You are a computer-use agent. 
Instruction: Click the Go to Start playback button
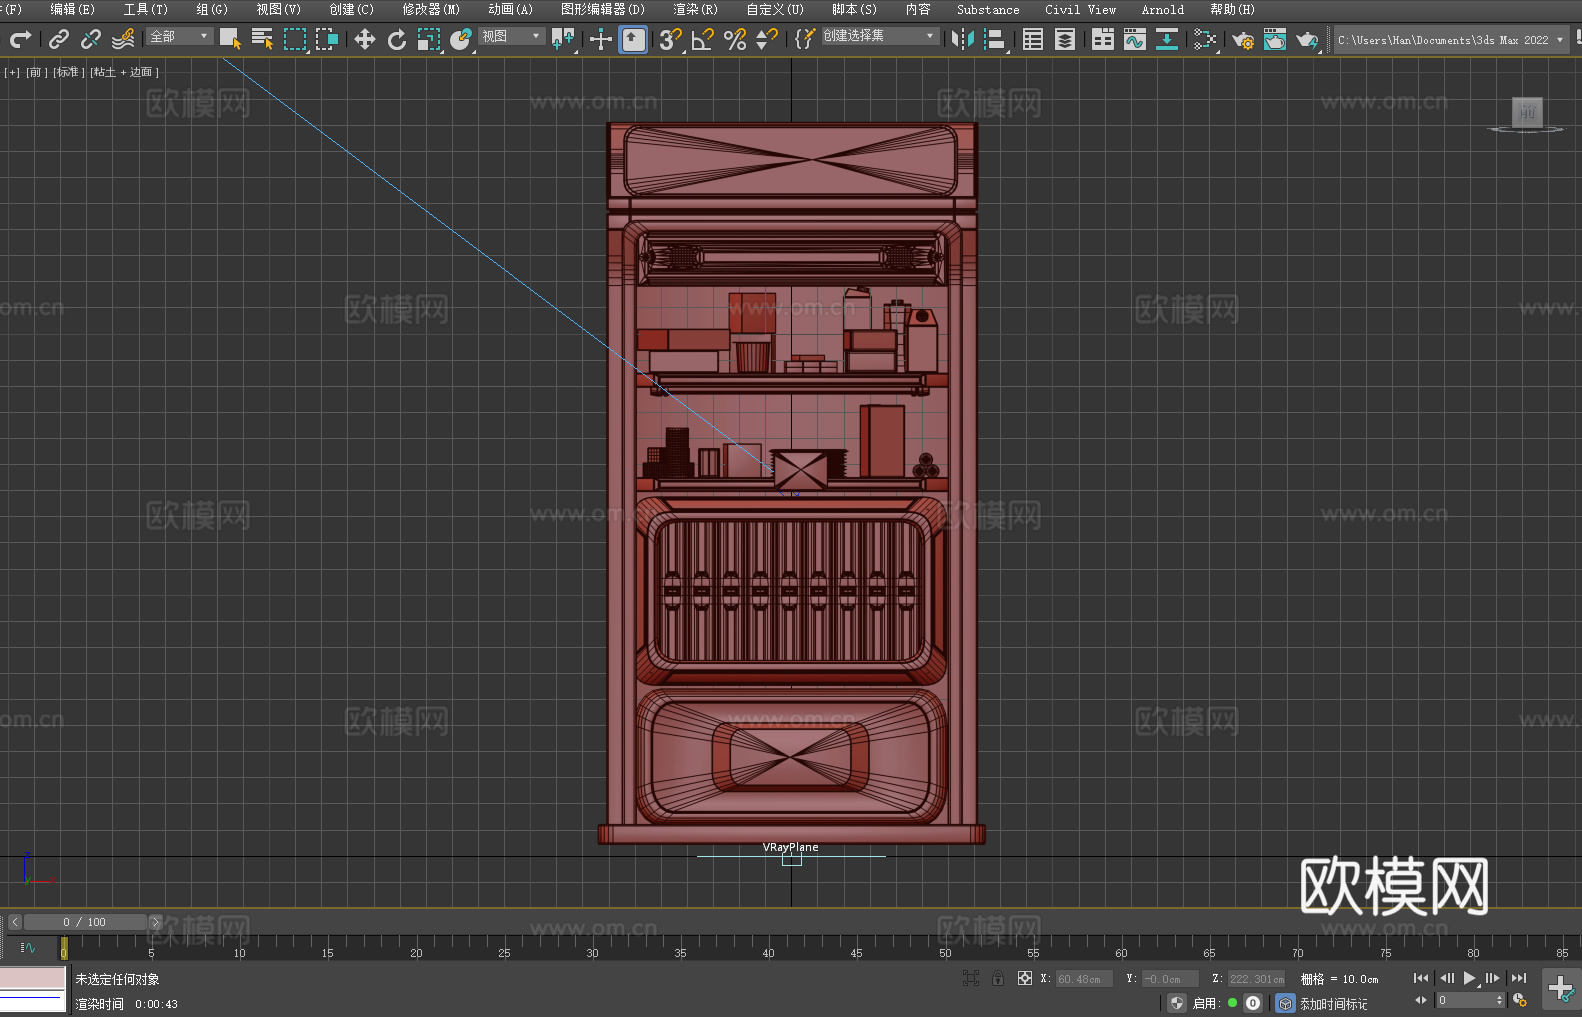point(1421,978)
